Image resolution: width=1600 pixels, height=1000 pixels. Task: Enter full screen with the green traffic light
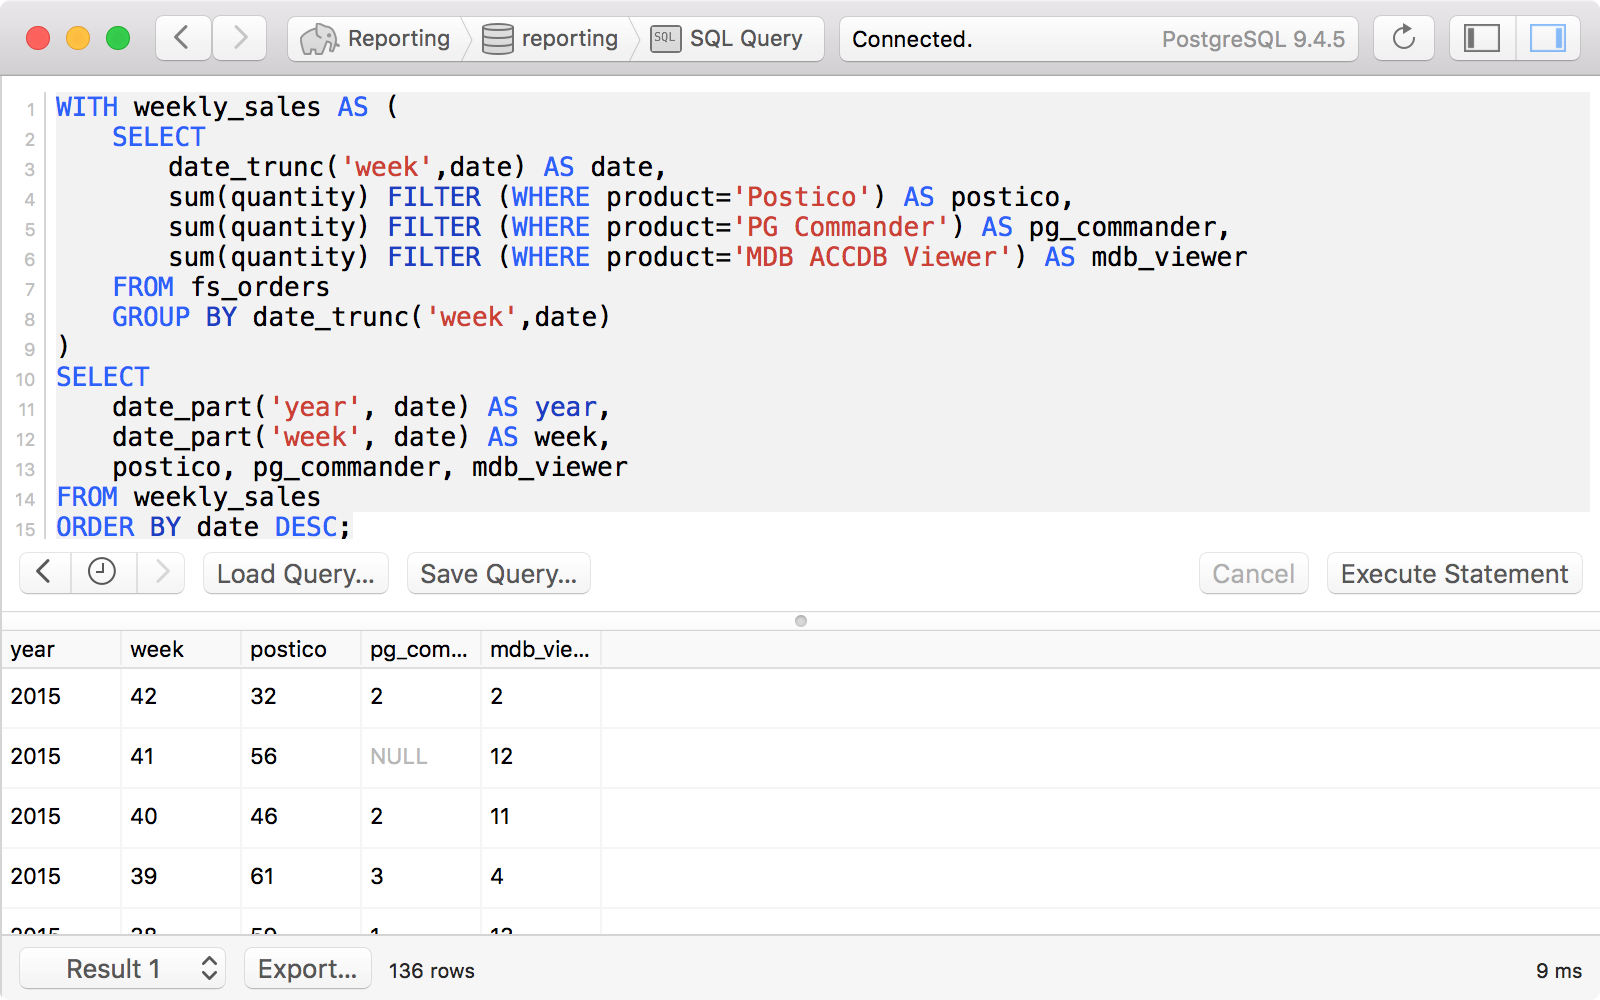point(118,38)
